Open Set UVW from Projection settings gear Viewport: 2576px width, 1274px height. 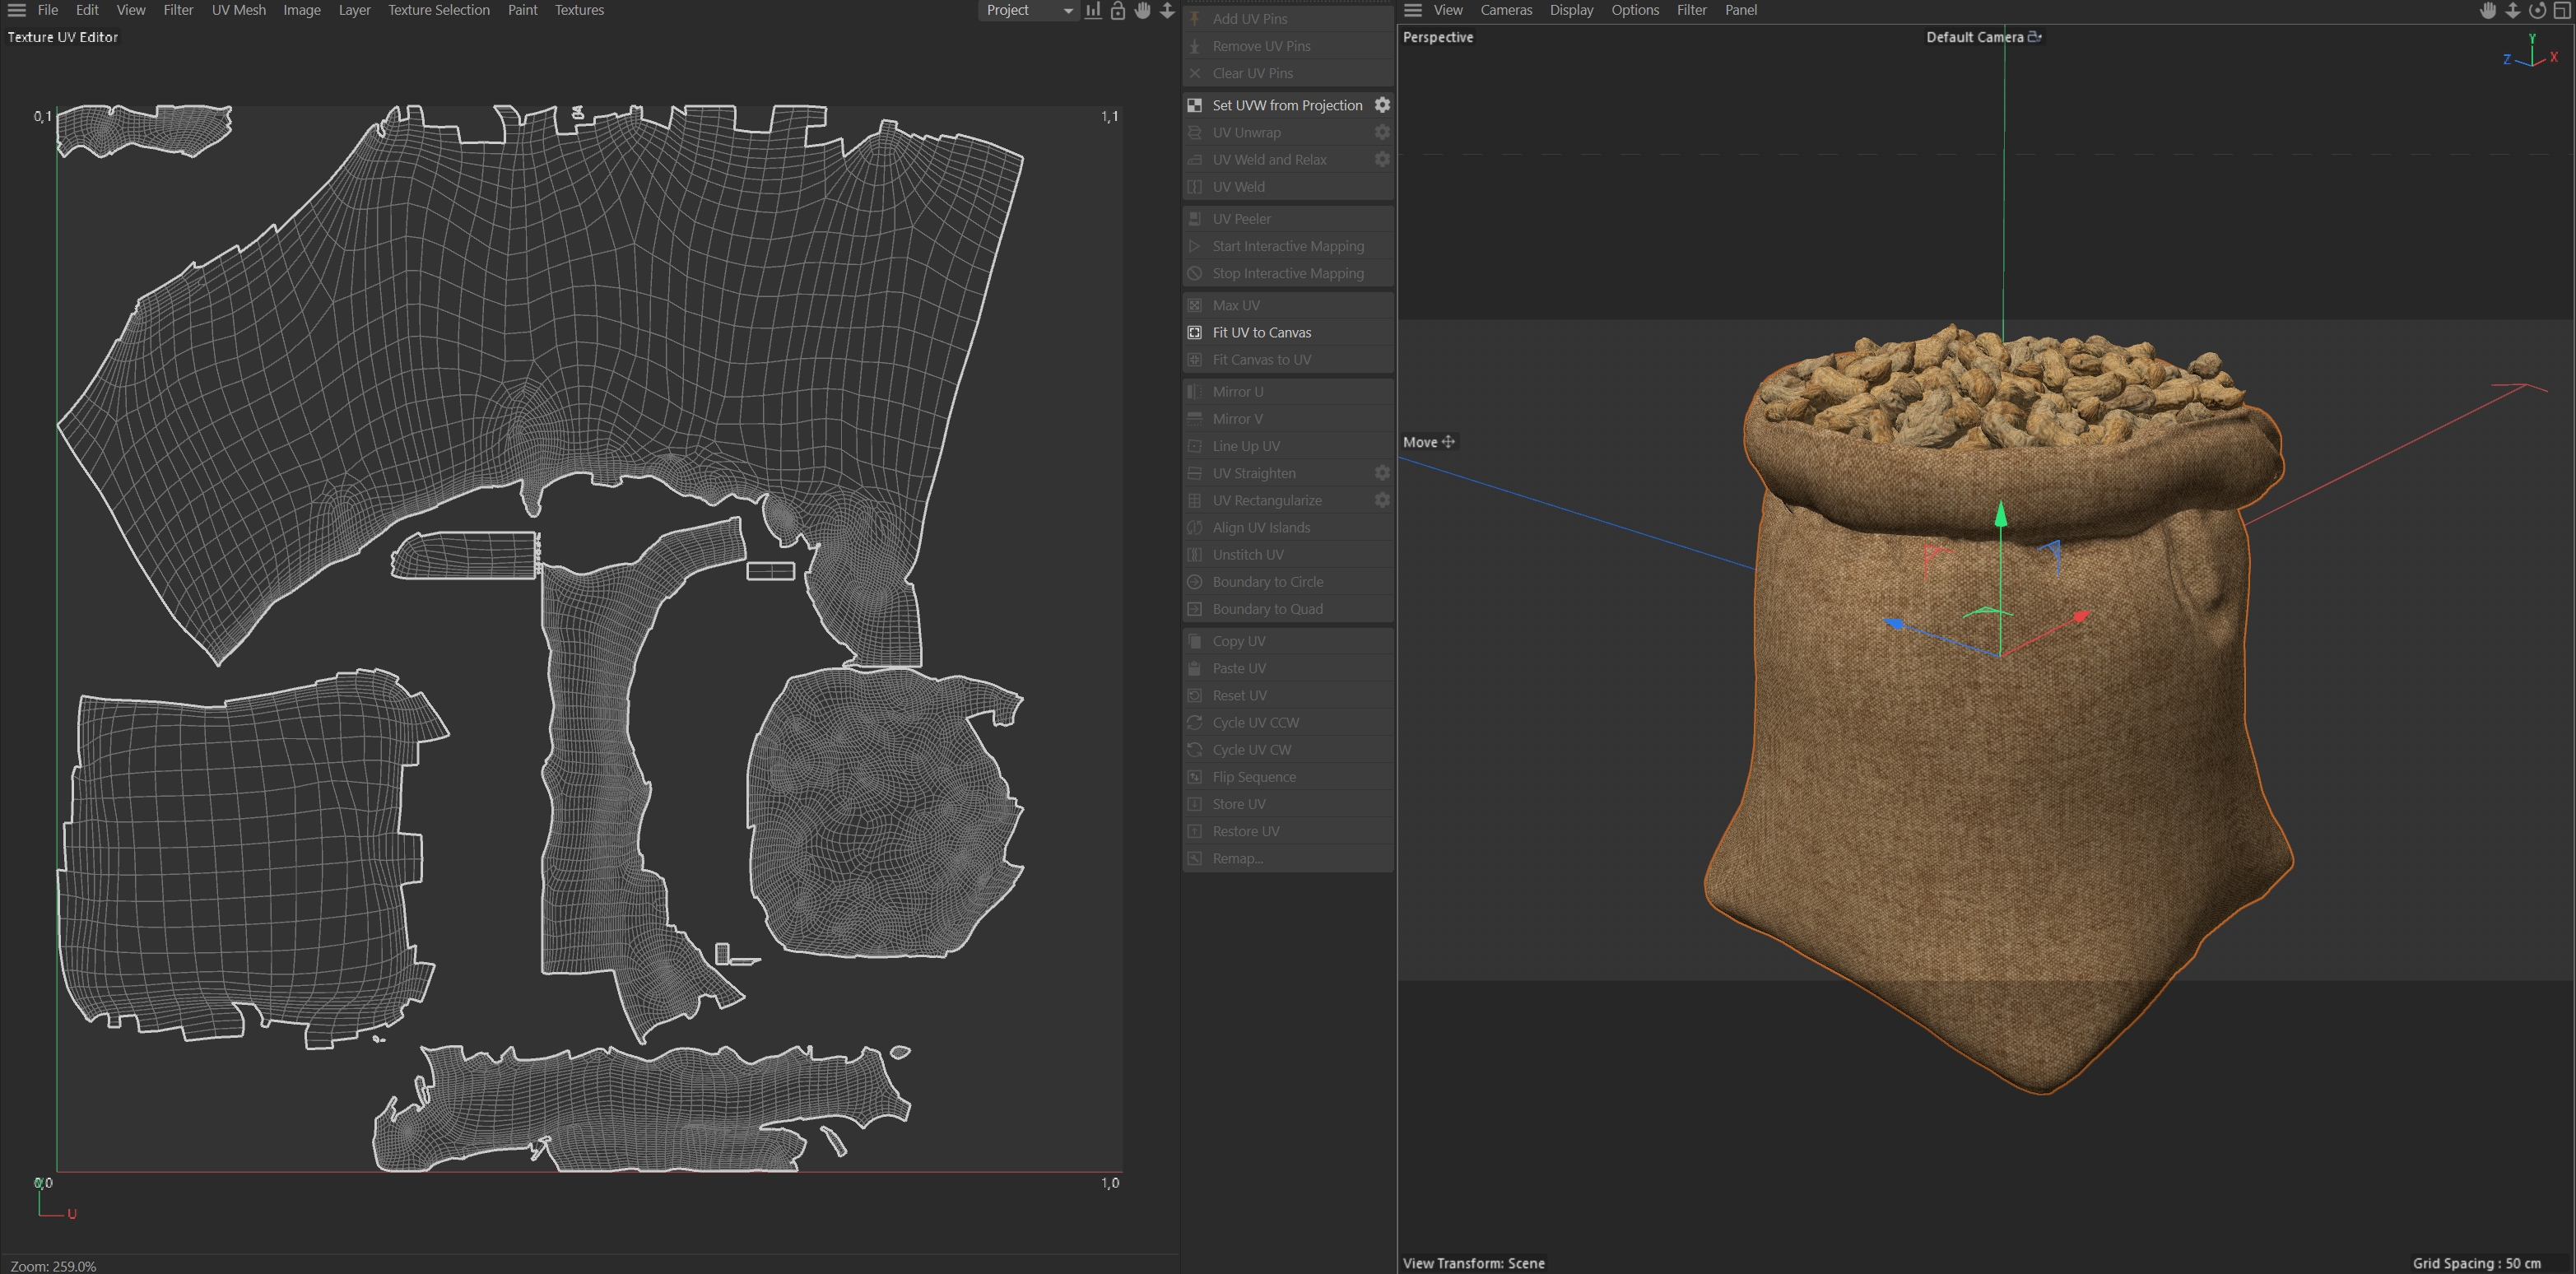click(1382, 105)
